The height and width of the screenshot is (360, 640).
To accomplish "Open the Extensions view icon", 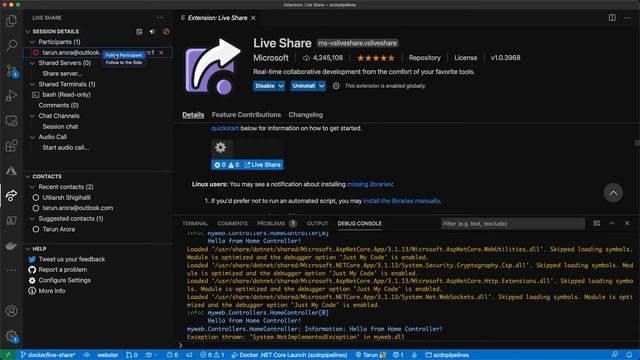I will pyautogui.click(x=11, y=146).
